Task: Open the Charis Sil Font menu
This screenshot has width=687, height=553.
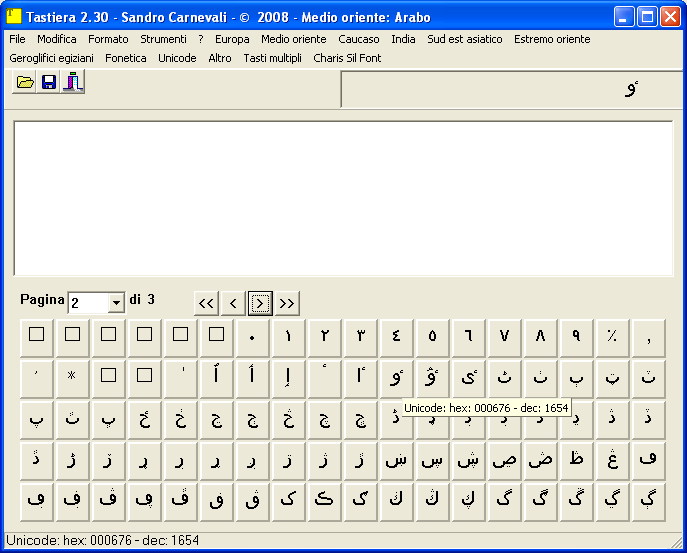Action: click(347, 58)
